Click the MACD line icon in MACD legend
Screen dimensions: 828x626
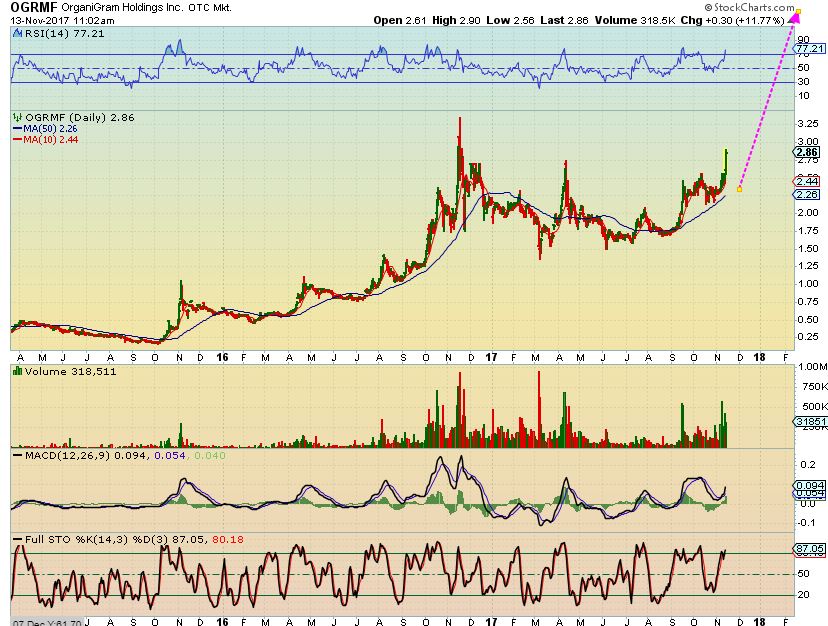pyautogui.click(x=16, y=457)
